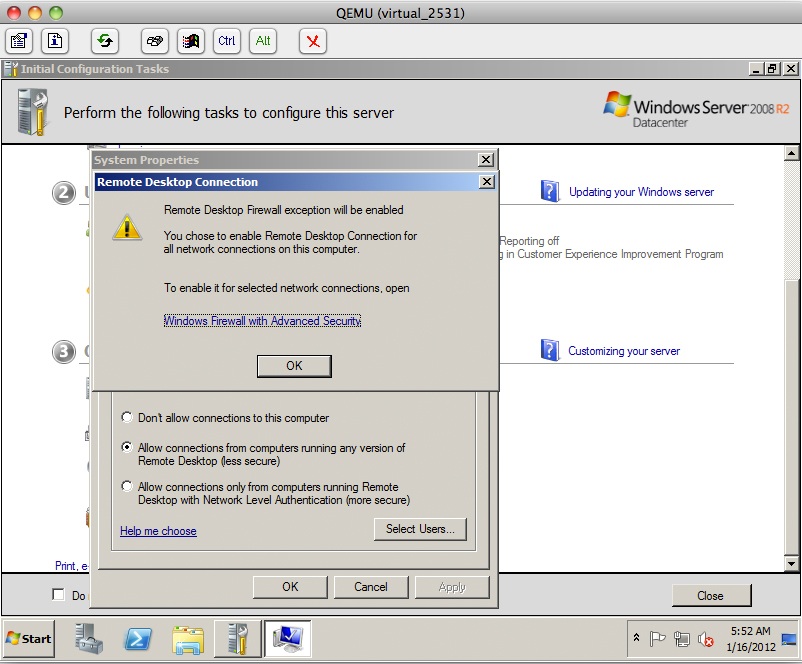
Task: Click the macOS yellow minimize button
Action: [x=35, y=12]
